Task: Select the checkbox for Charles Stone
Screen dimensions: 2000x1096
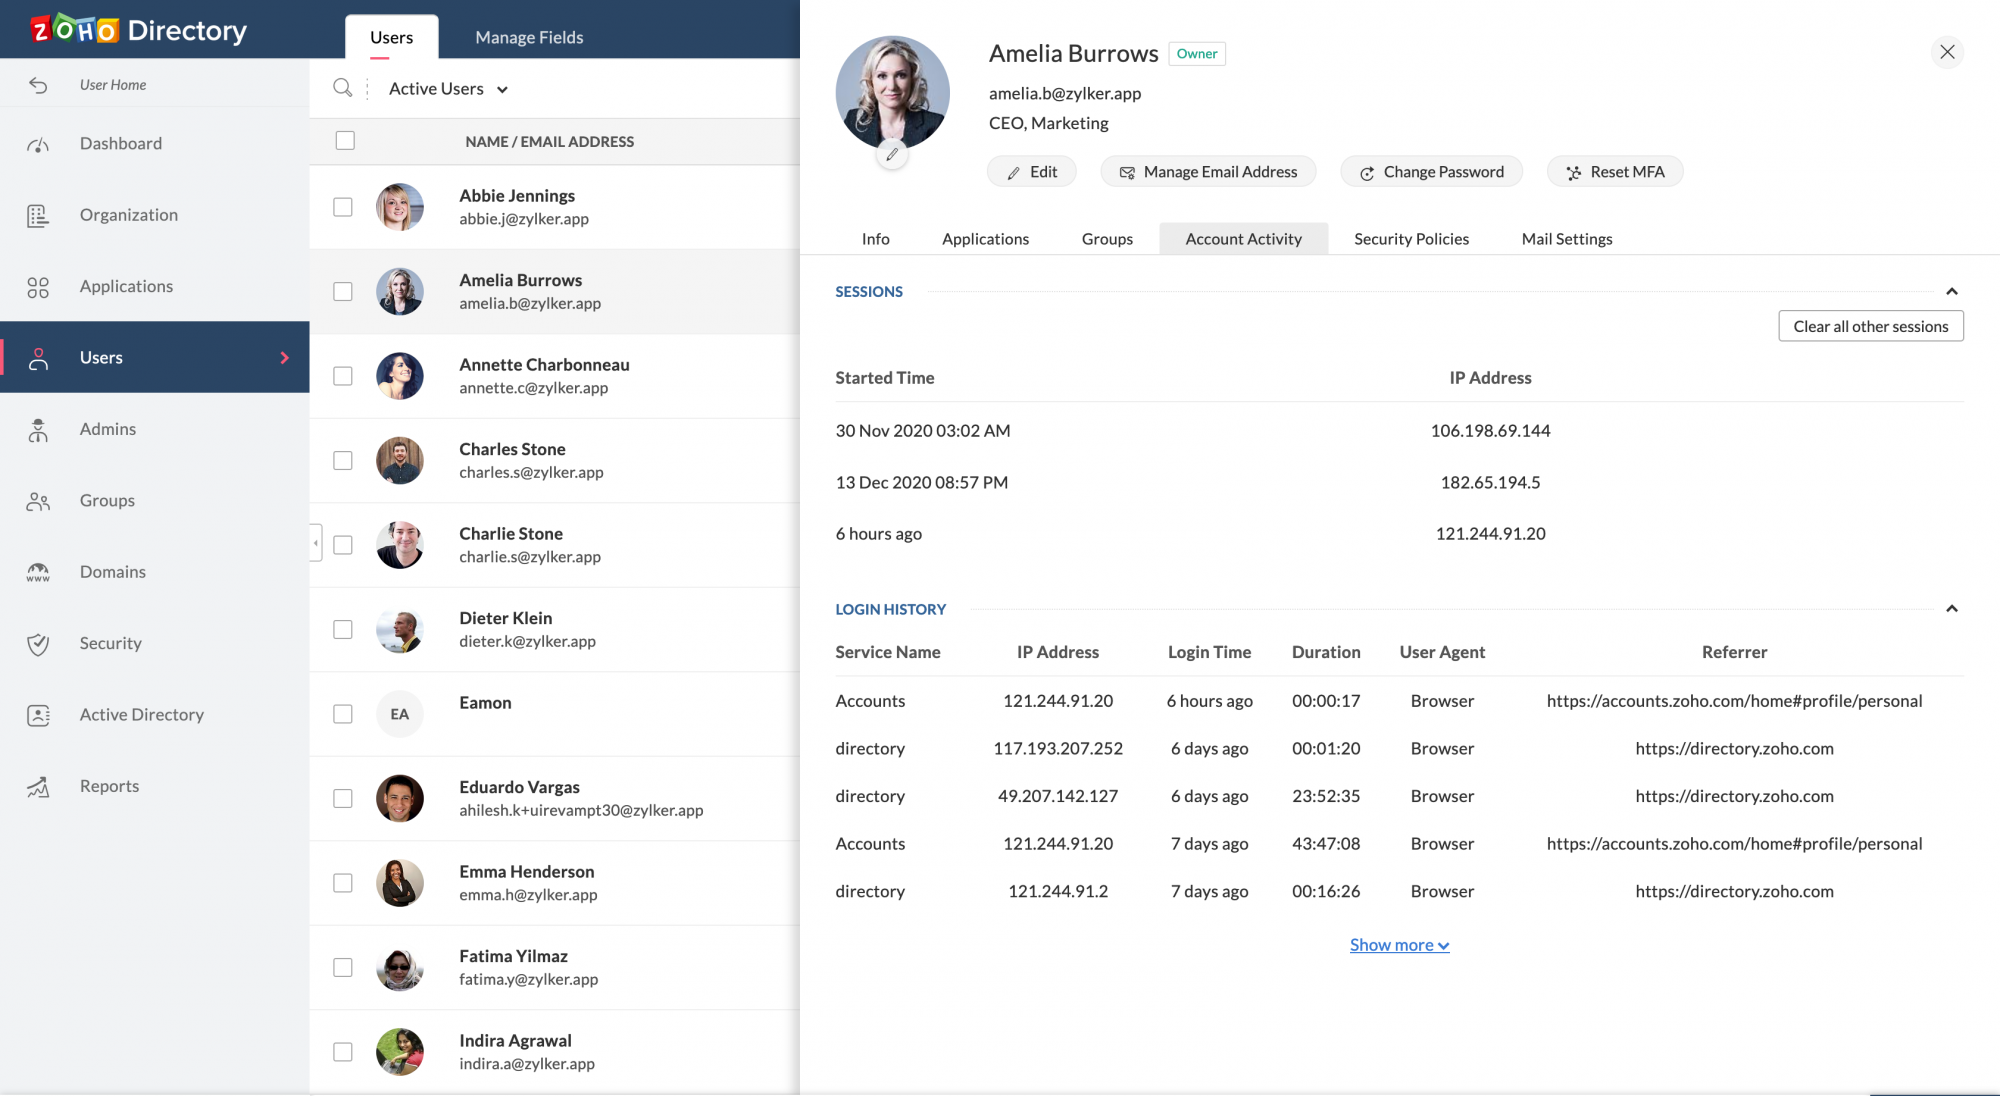Action: [343, 461]
